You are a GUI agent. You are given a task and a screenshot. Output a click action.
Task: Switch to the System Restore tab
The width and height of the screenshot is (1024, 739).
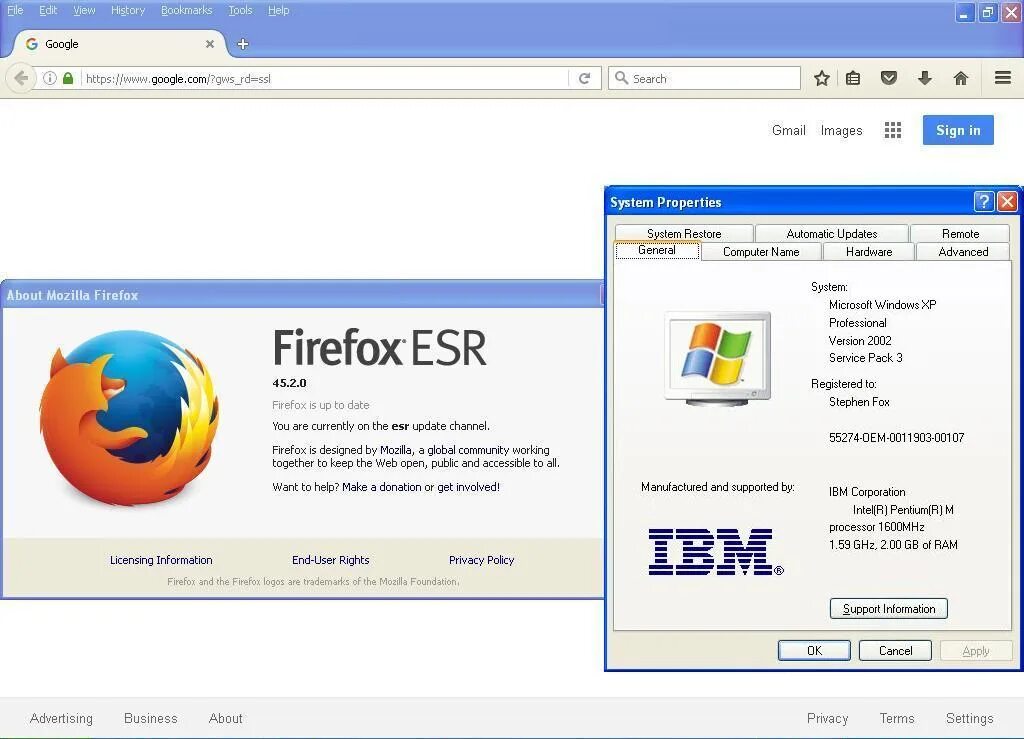click(684, 234)
